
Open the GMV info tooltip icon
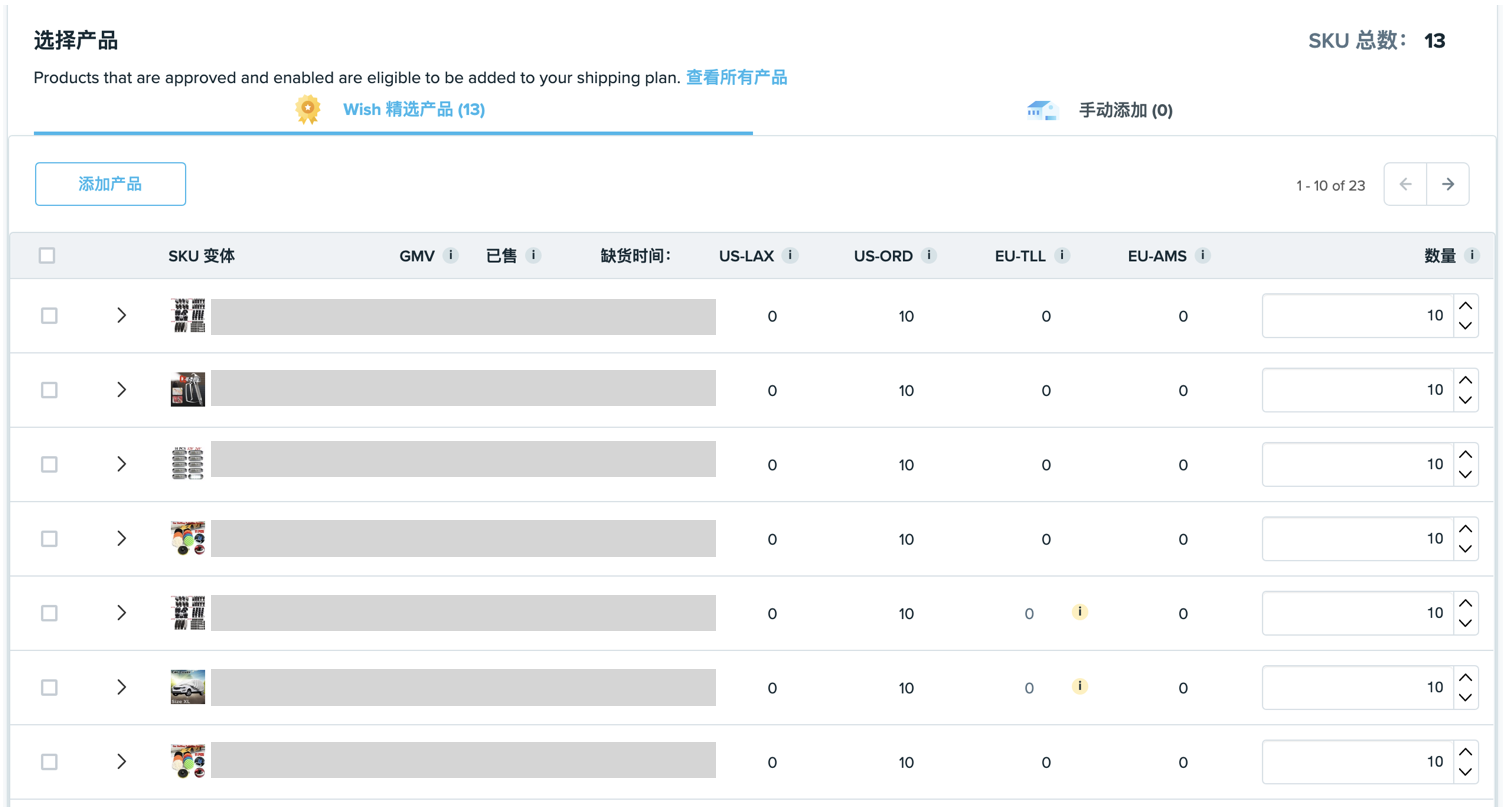click(x=451, y=255)
